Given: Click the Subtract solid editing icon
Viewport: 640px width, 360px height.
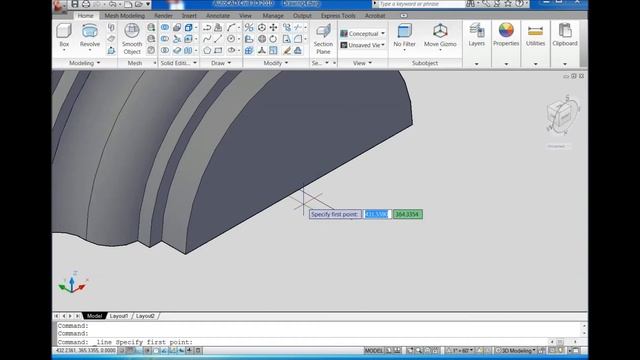Looking at the screenshot, I should [x=164, y=39].
